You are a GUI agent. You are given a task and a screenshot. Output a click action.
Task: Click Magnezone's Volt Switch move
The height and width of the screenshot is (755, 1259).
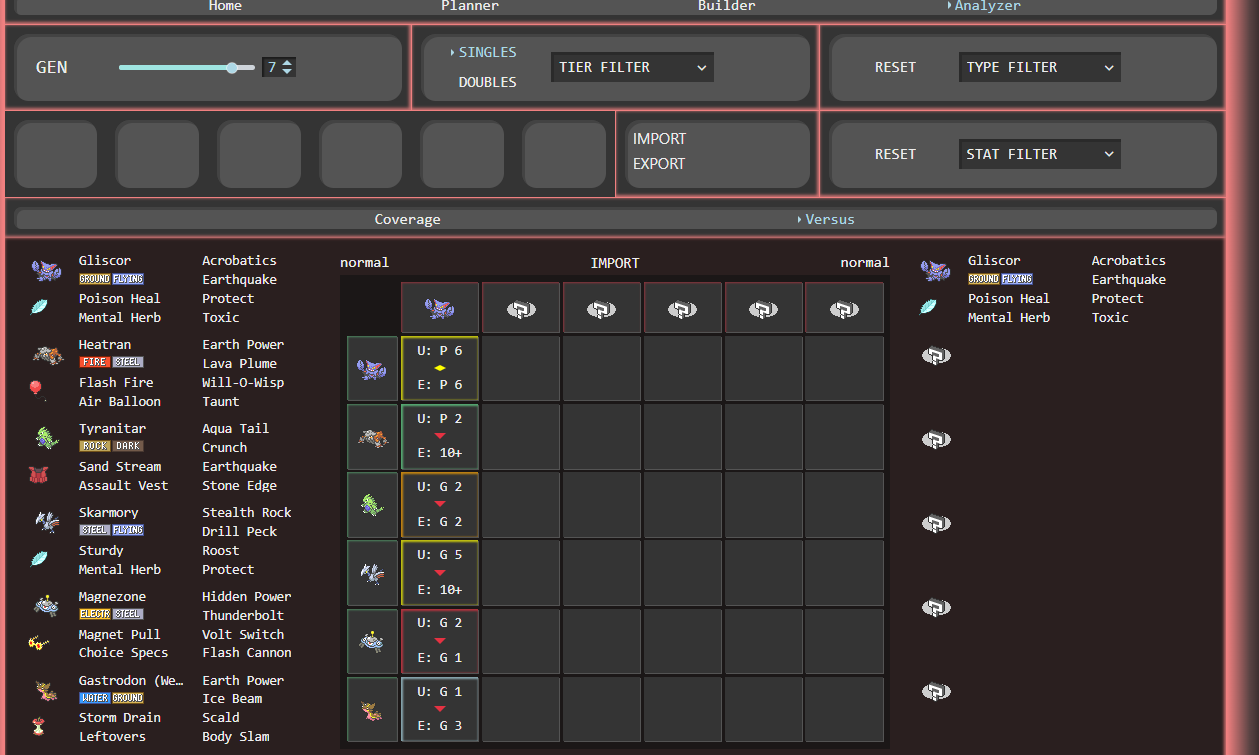pyautogui.click(x=243, y=634)
